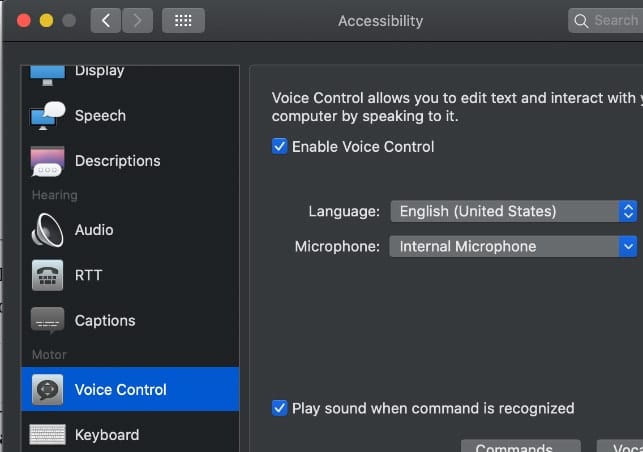Click the Display monitor icon in sidebar

tap(47, 72)
